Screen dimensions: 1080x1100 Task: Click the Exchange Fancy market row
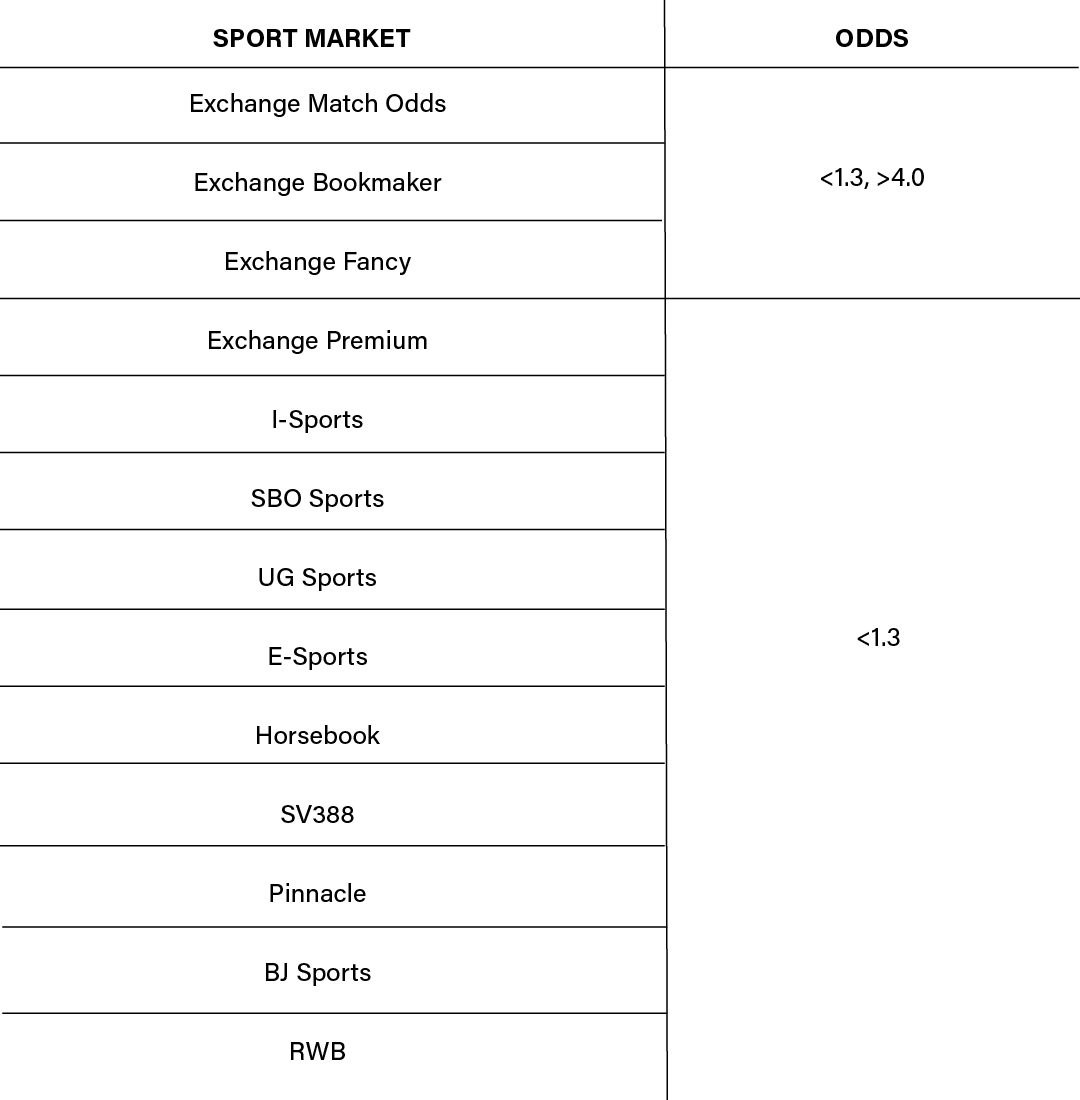[x=317, y=262]
